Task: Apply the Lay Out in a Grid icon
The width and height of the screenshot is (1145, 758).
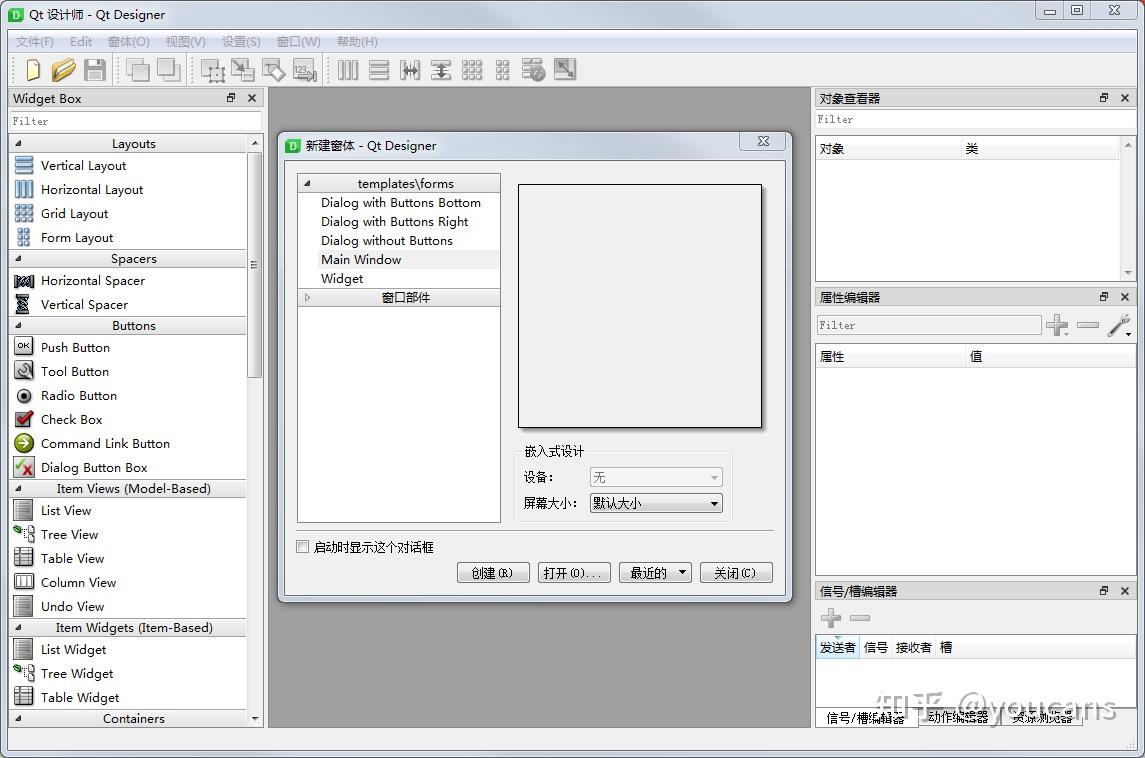Action: click(x=473, y=69)
